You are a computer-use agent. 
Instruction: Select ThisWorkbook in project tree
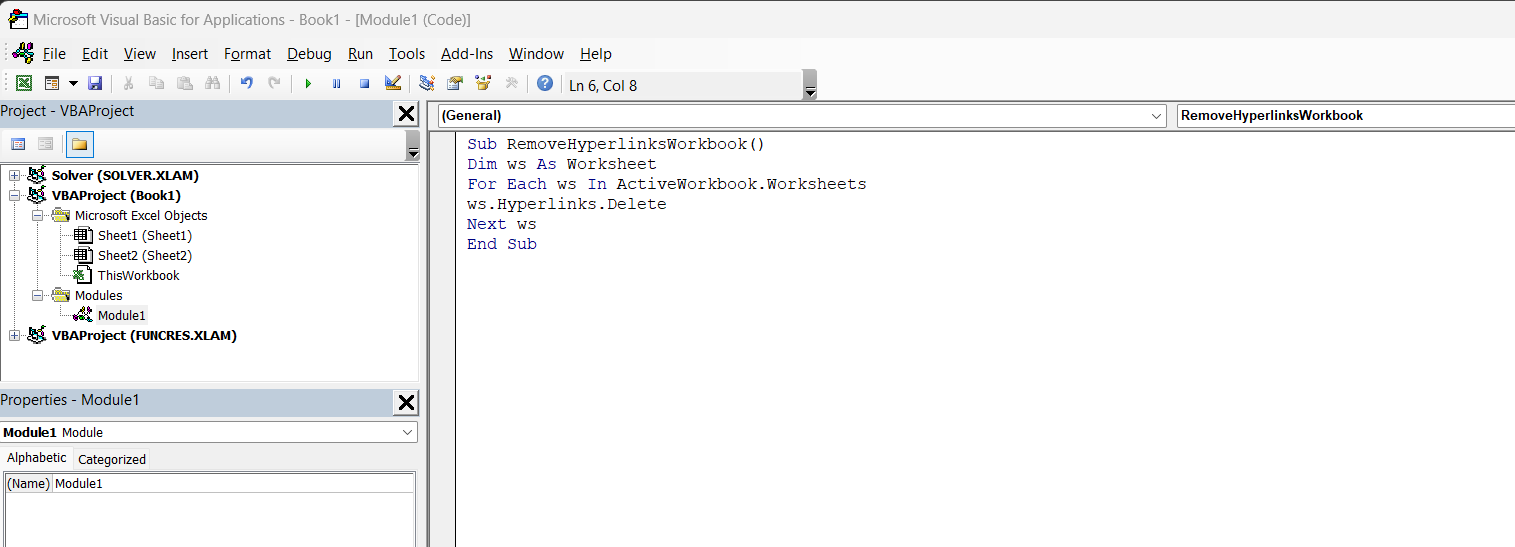pos(138,275)
